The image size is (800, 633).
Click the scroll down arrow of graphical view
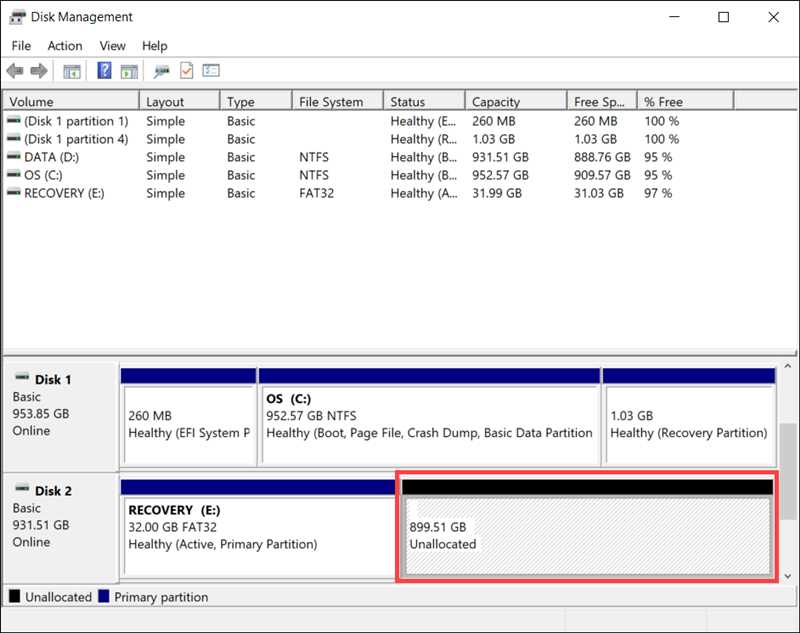[788, 576]
